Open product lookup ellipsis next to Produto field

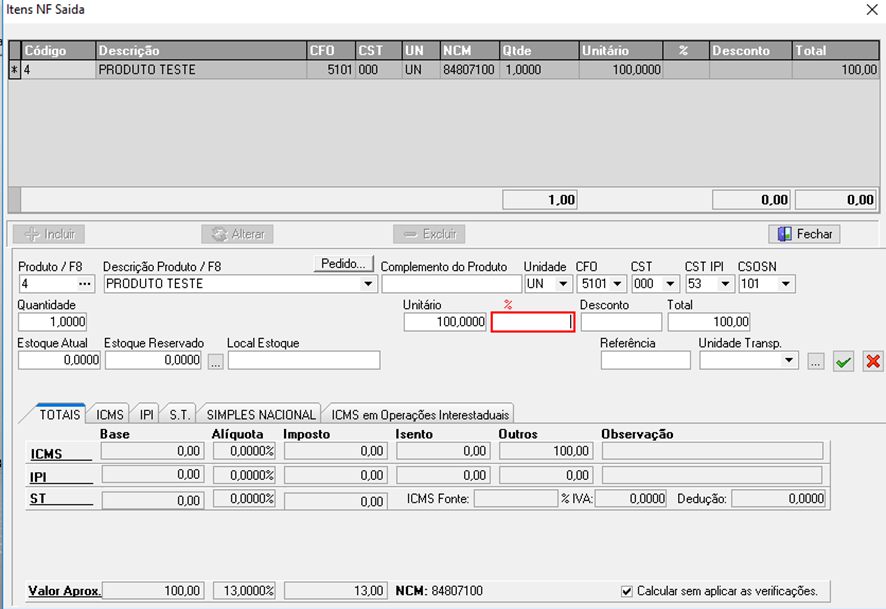[85, 284]
